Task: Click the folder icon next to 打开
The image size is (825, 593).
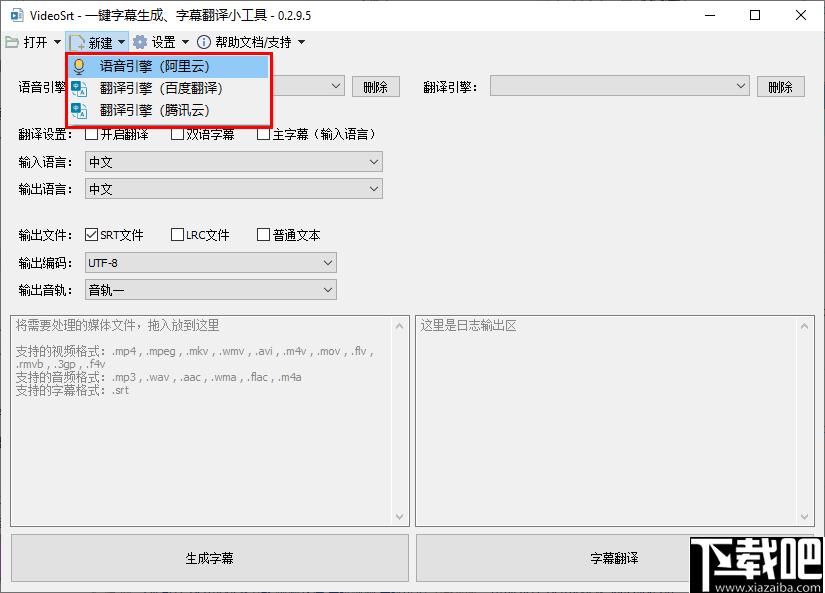Action: [12, 42]
